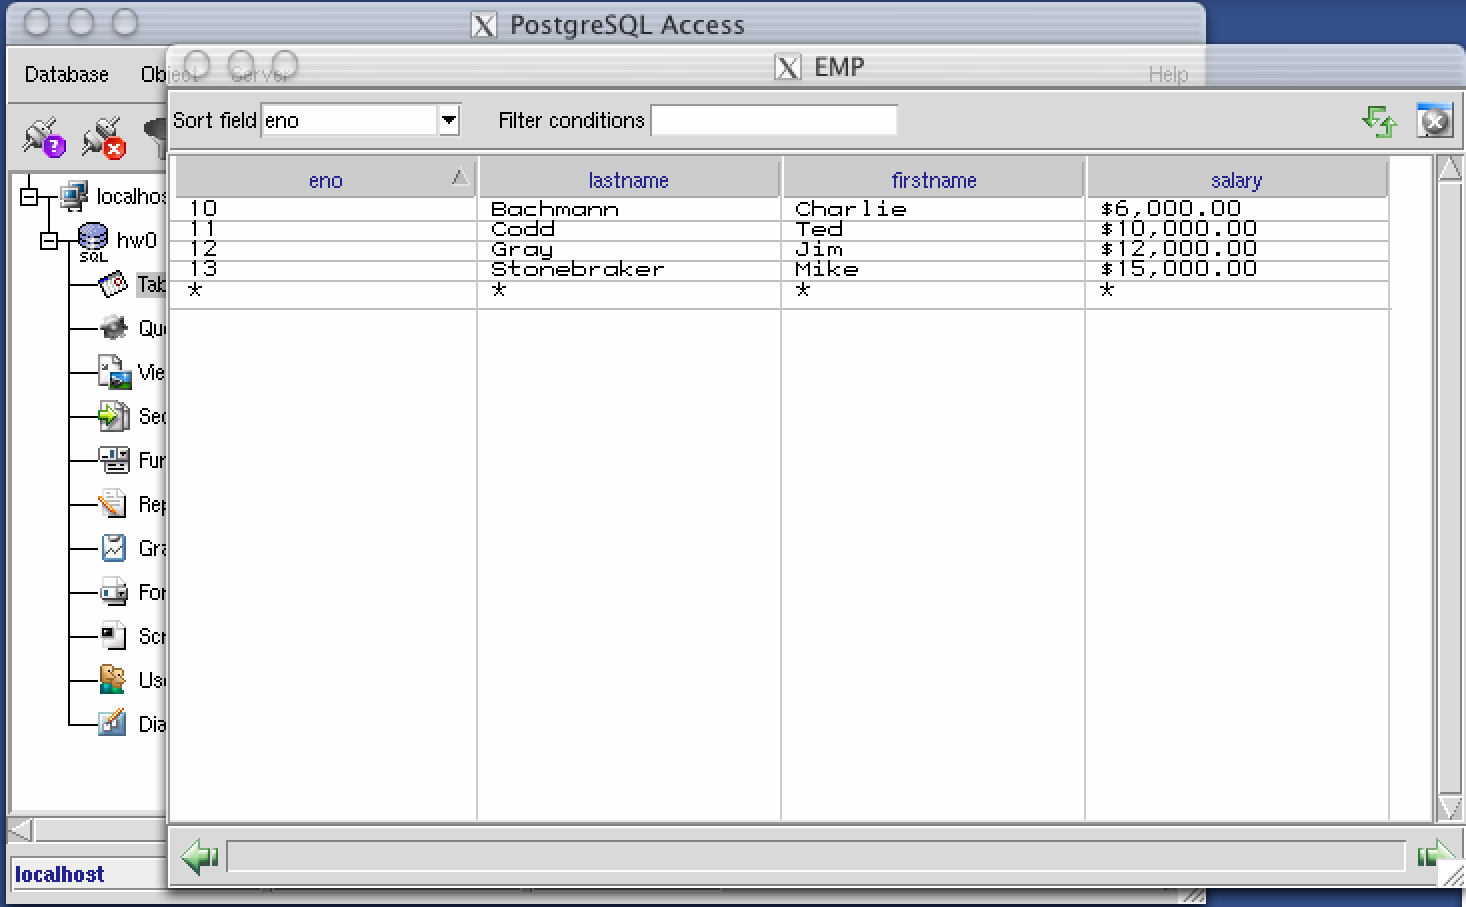Select the Tables node icon in tree
The width and height of the screenshot is (1466, 907).
(x=113, y=284)
